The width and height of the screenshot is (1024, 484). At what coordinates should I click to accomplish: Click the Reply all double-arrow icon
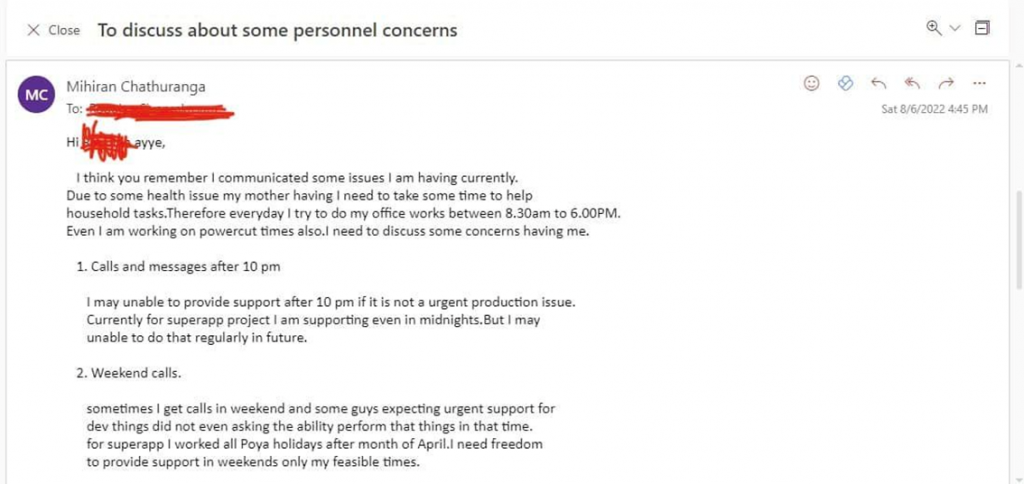[x=912, y=83]
